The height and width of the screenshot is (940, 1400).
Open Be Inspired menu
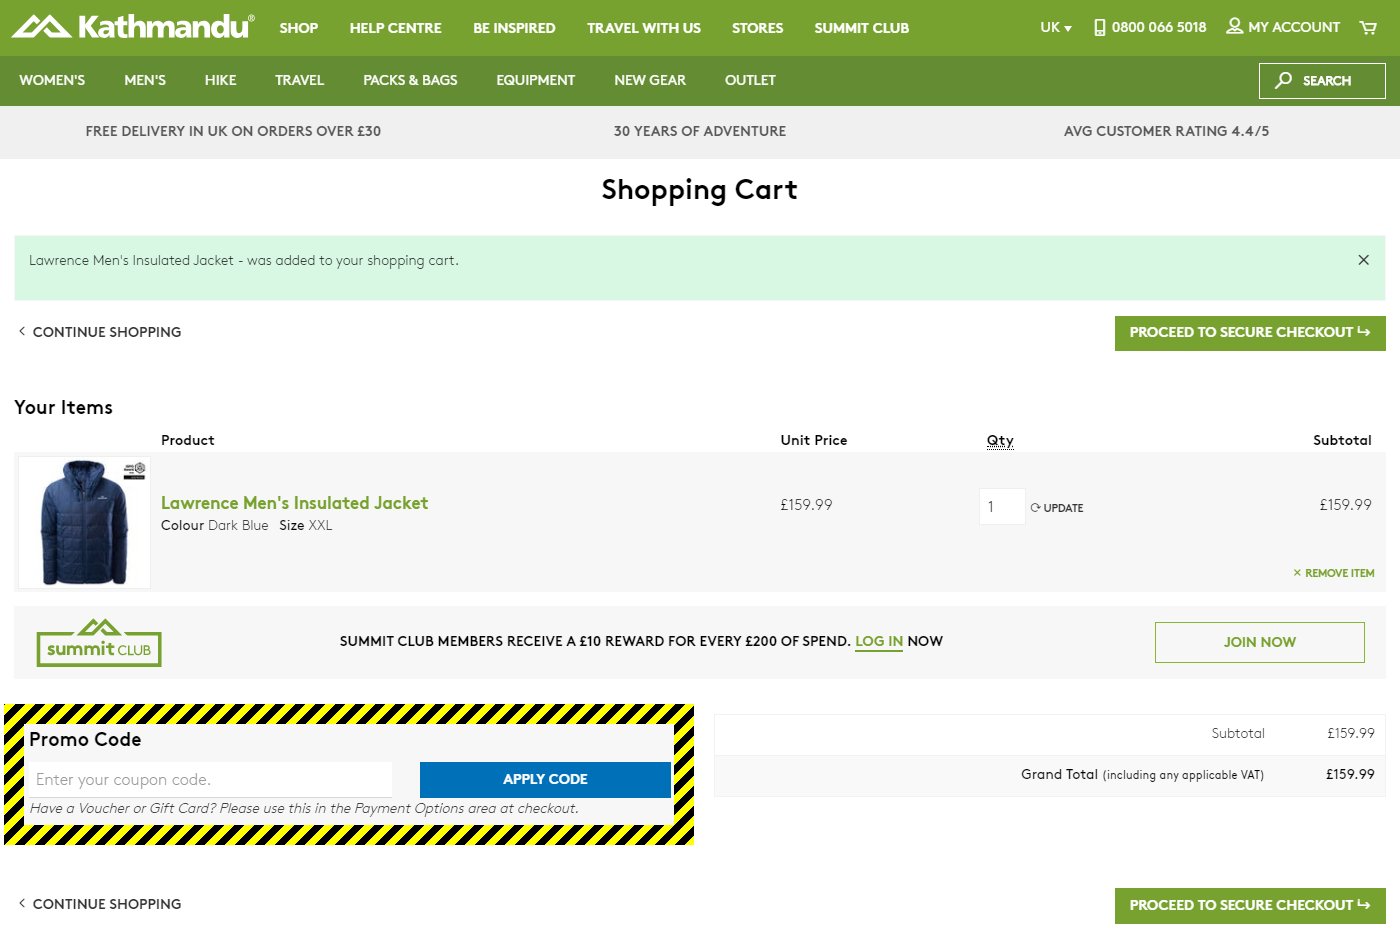pos(514,28)
